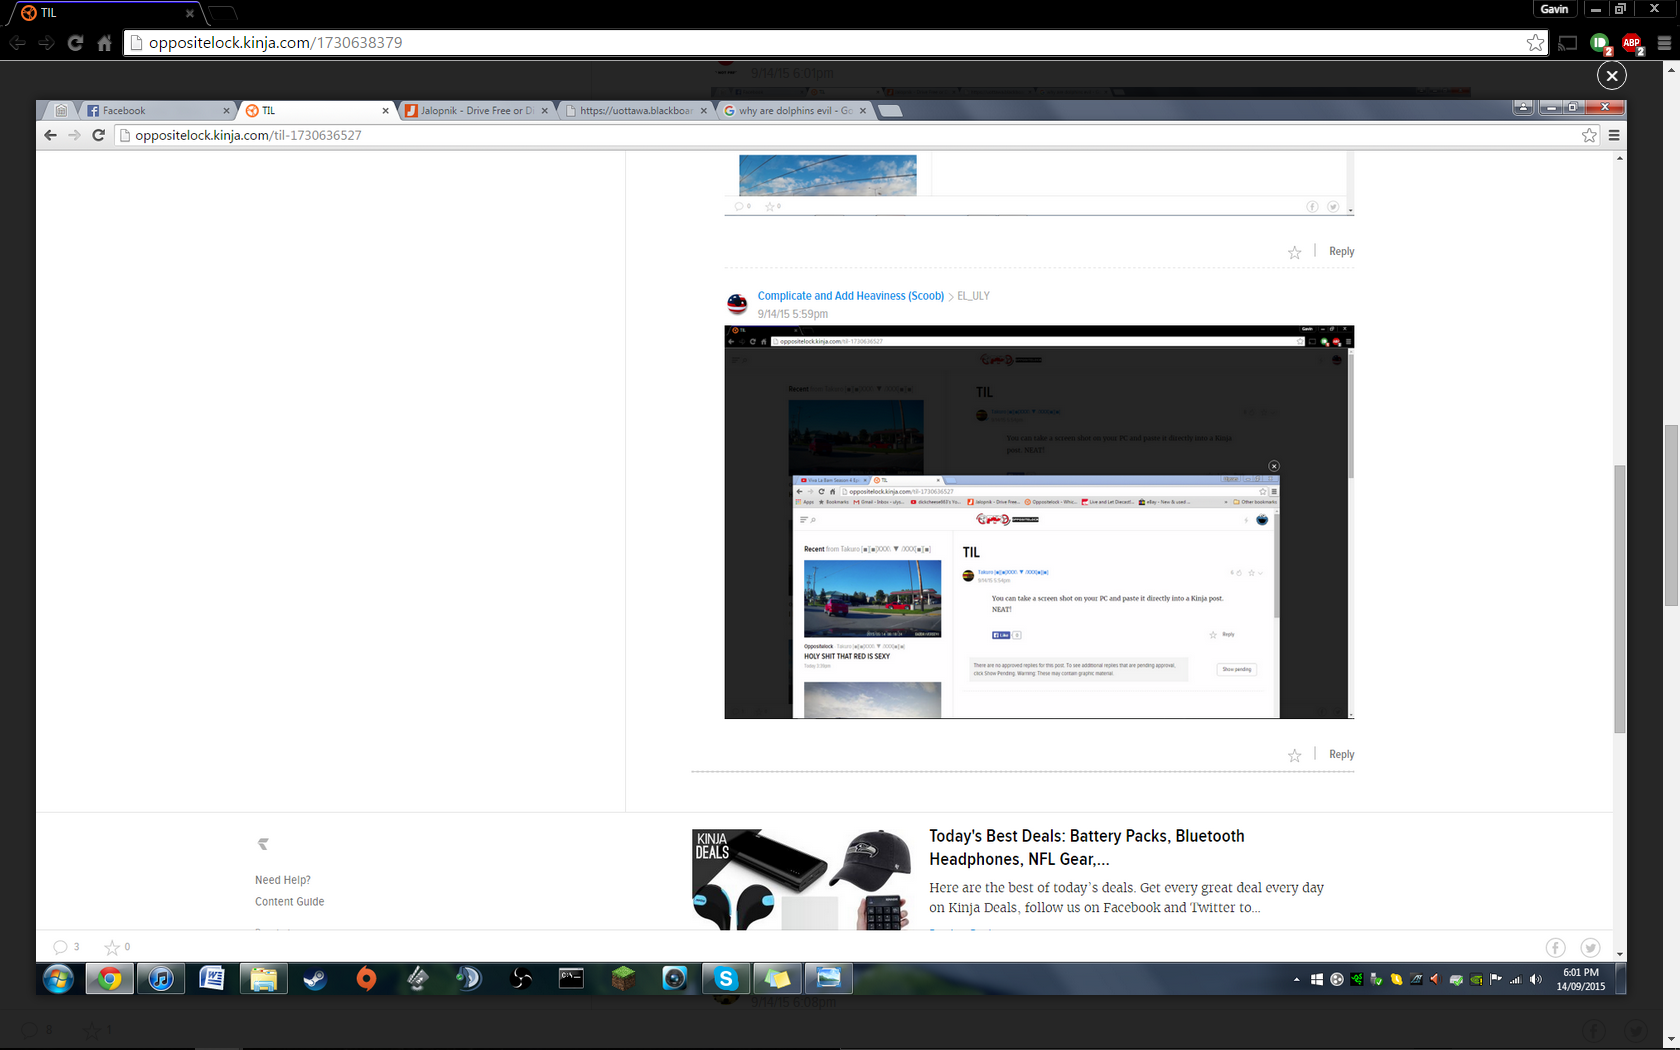Open the nested TIL screenshot in Scoob's comment
The image size is (1680, 1050).
pos(1039,522)
